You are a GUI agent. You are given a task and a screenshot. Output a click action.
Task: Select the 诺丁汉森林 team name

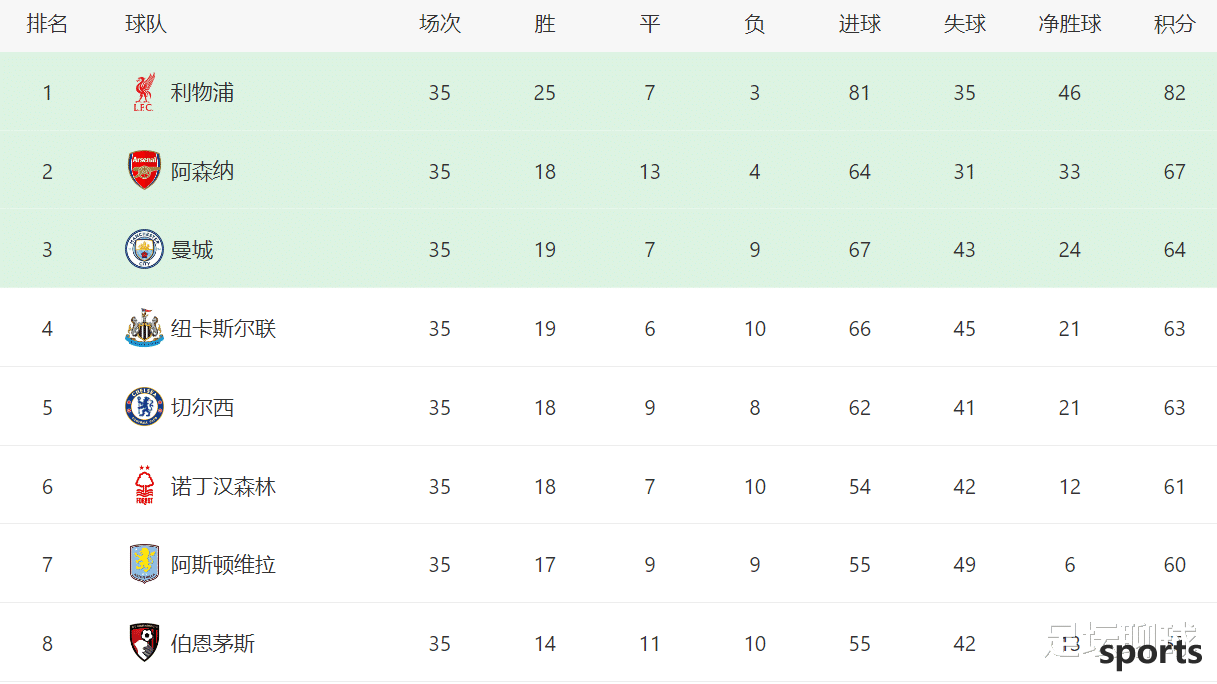tap(223, 486)
